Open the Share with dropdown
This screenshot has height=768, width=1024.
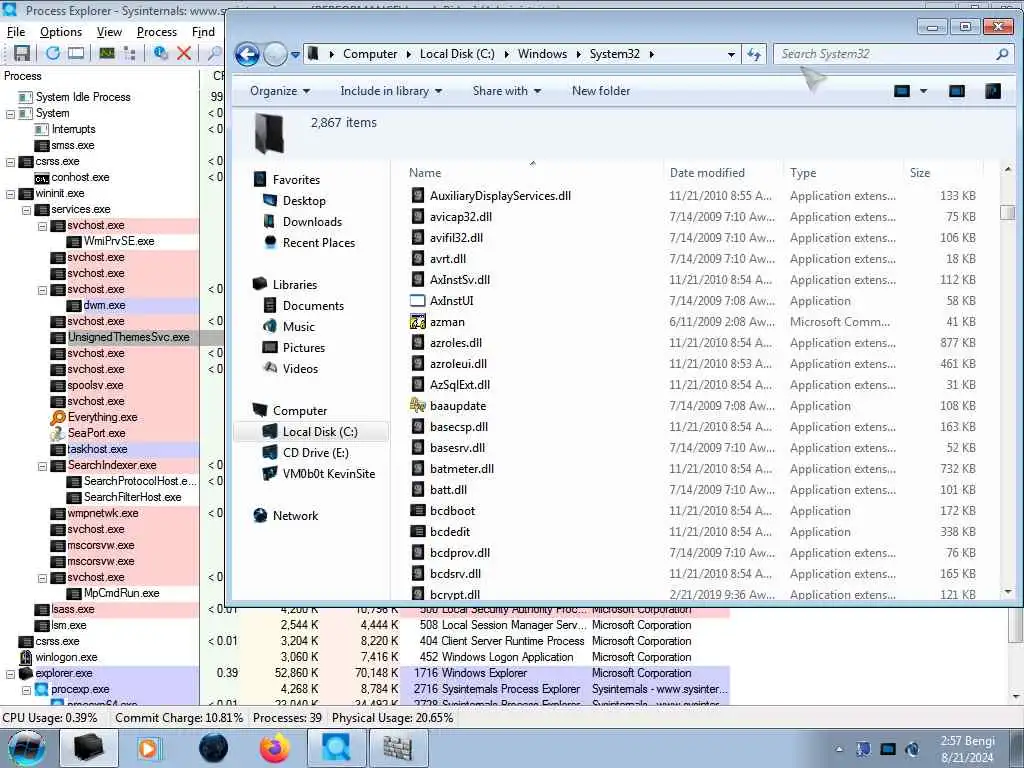pos(507,91)
